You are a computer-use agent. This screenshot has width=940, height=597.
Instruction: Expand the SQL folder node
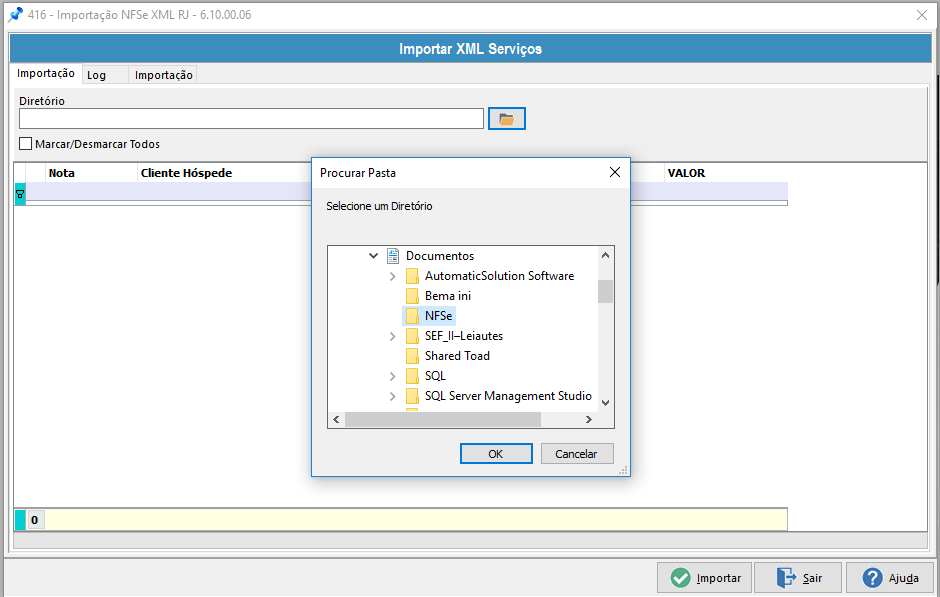point(393,376)
